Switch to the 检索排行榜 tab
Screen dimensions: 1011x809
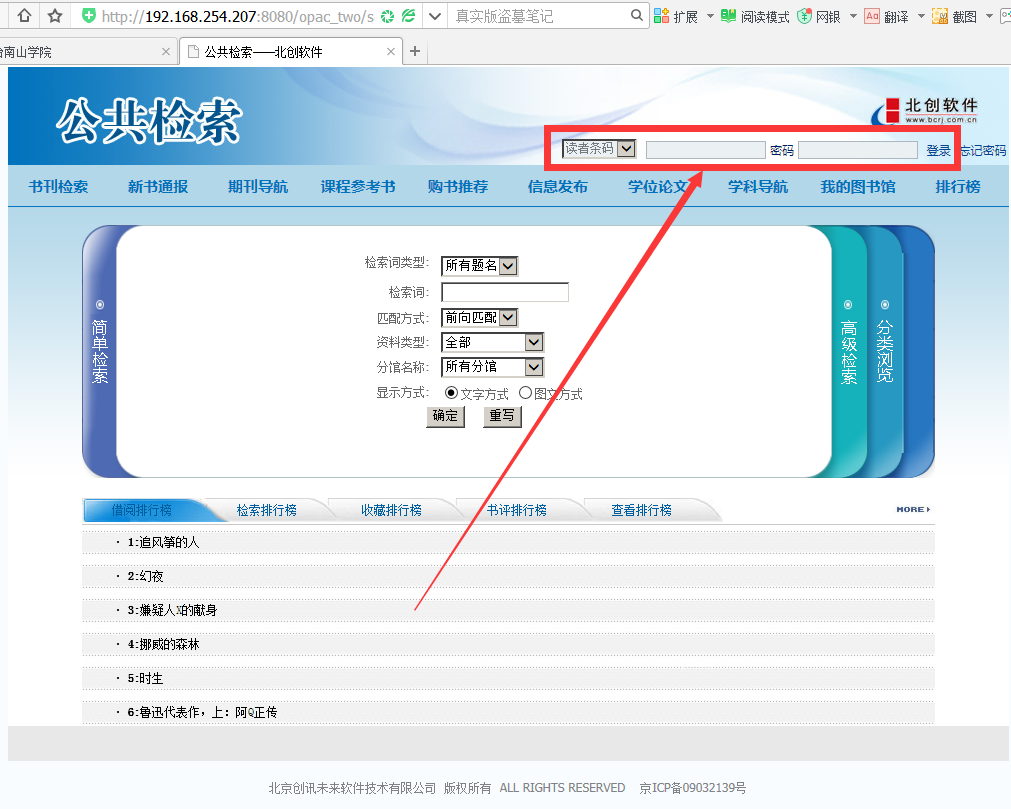click(x=266, y=510)
